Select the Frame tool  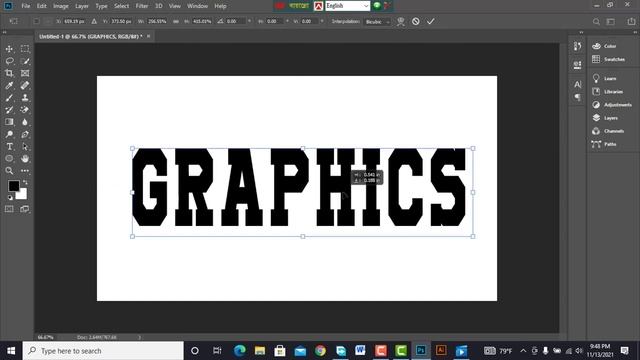(x=25, y=73)
